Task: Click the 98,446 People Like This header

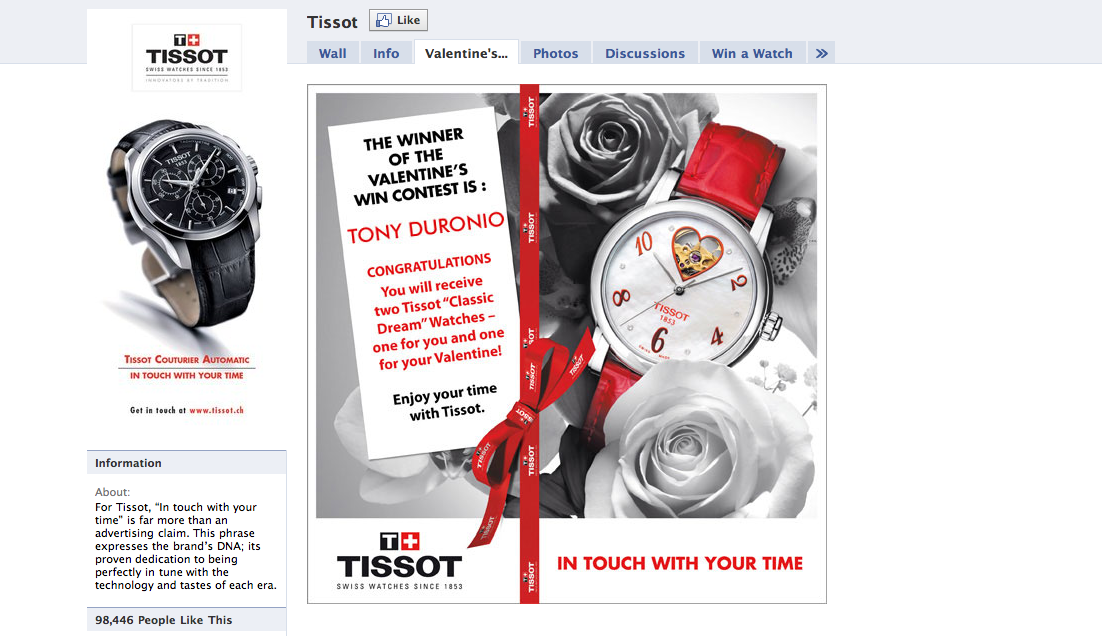Action: (x=186, y=620)
